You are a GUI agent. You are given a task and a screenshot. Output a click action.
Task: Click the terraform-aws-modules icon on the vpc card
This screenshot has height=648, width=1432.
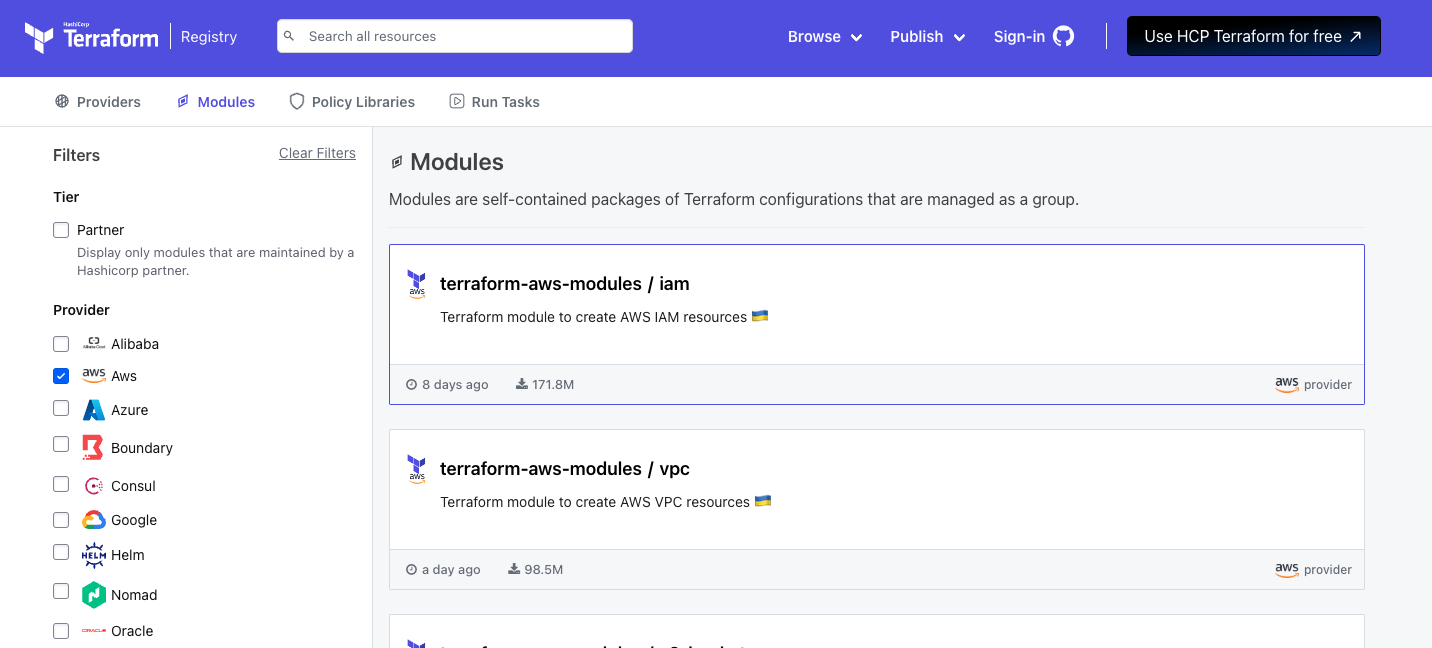[417, 469]
